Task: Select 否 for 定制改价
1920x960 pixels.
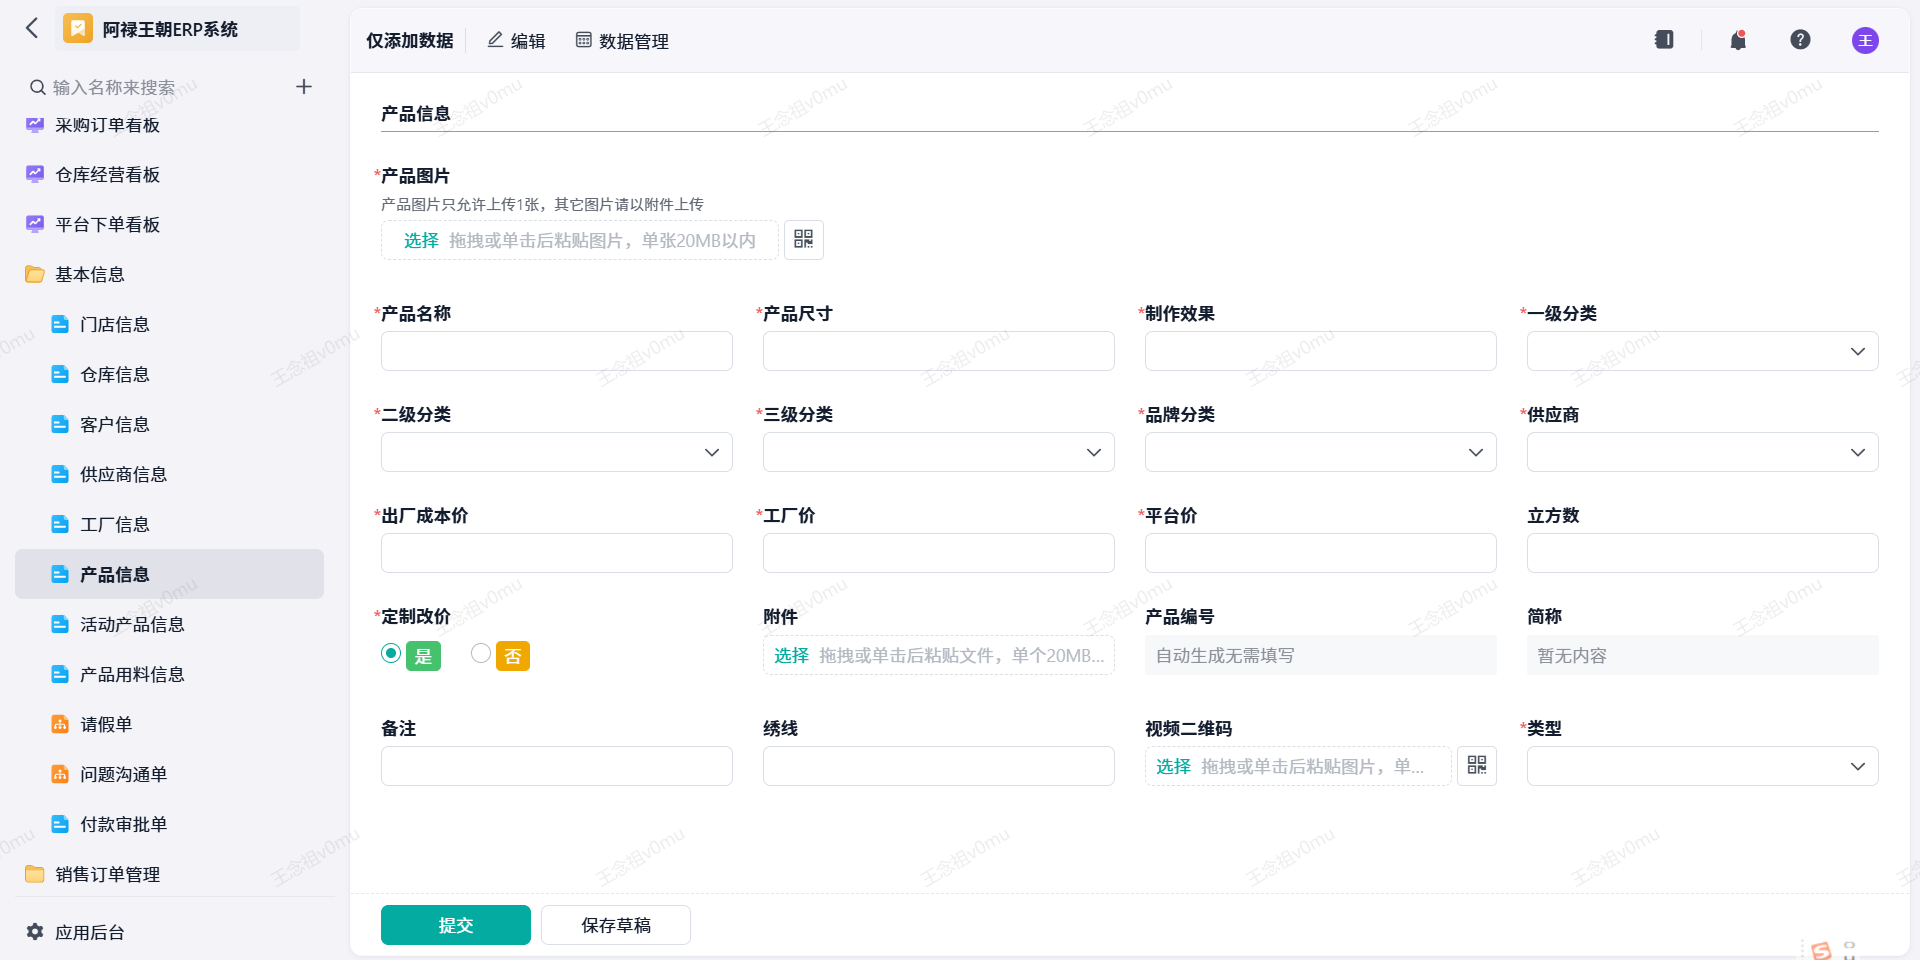Action: [481, 653]
